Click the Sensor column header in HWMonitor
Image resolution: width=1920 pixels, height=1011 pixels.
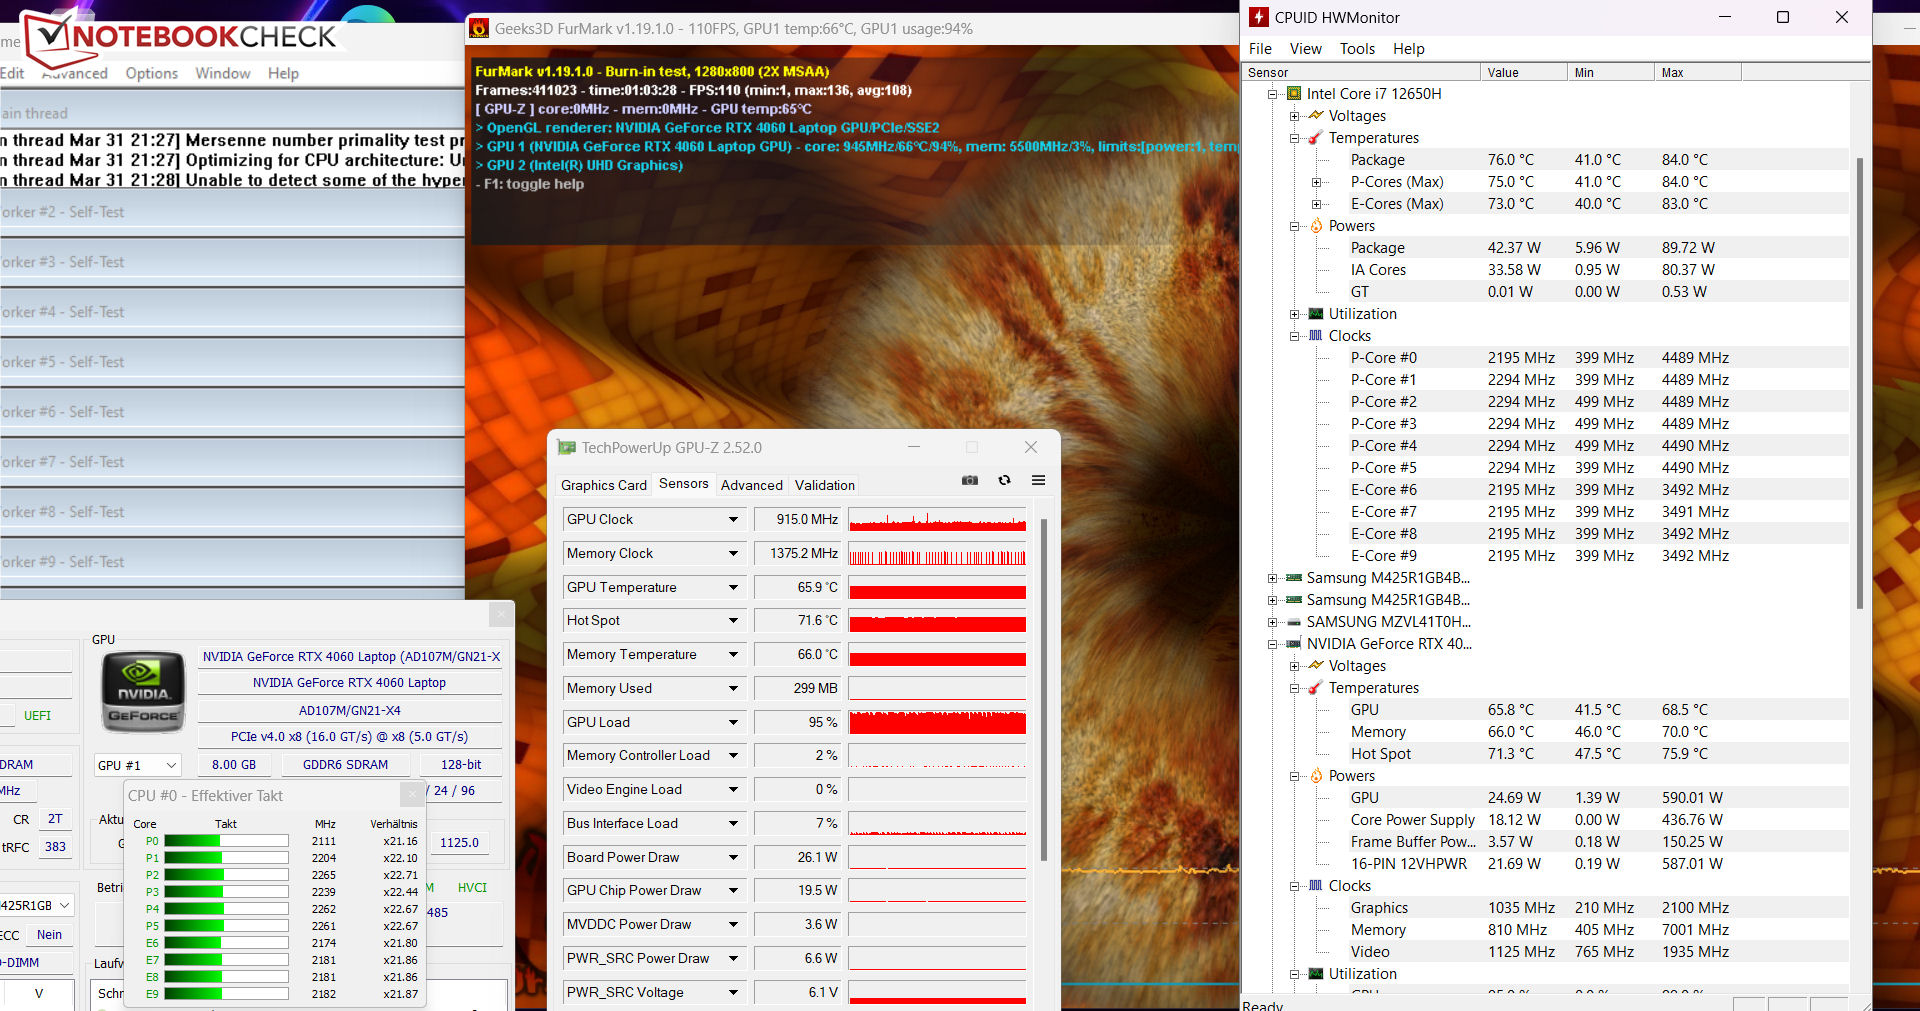pyautogui.click(x=1361, y=72)
